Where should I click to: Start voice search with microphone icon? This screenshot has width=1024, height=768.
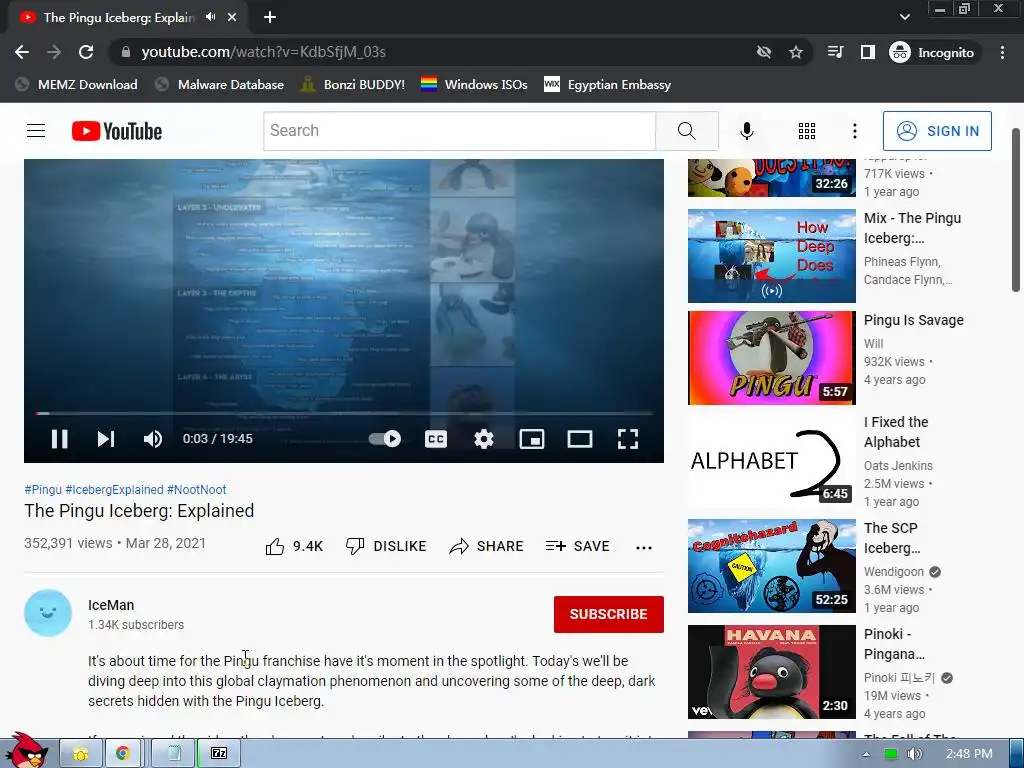pyautogui.click(x=746, y=131)
